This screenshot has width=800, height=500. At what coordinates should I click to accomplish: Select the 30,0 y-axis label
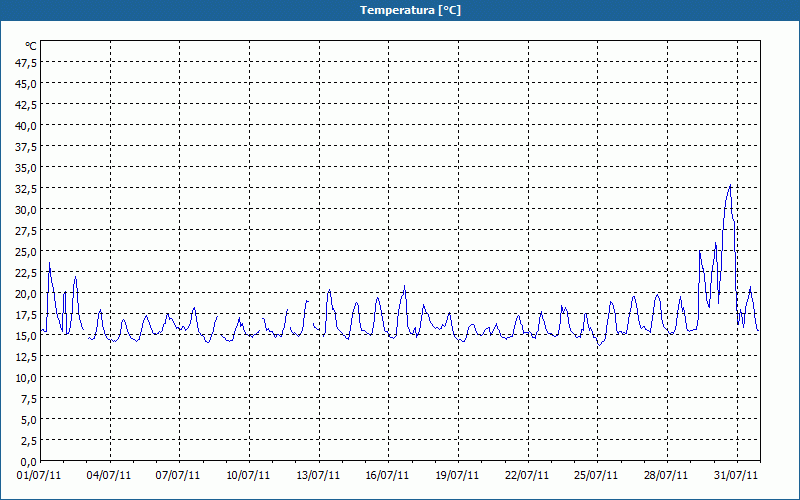(x=26, y=209)
